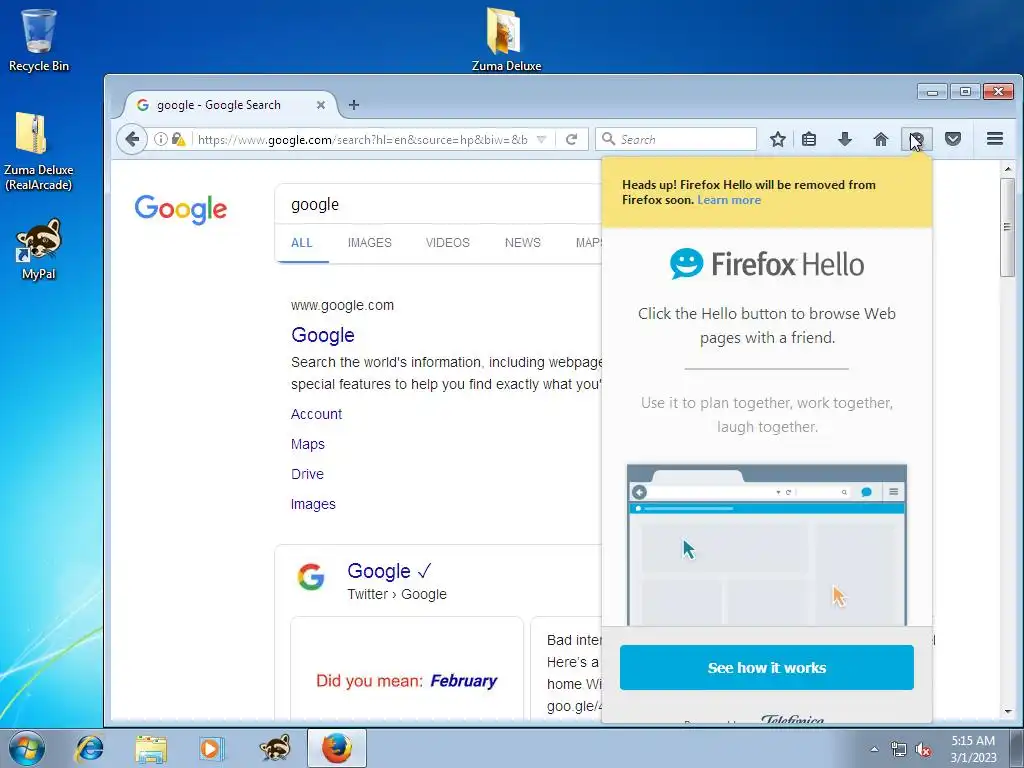
Task: Click Learn more in Hello notice
Action: point(729,200)
